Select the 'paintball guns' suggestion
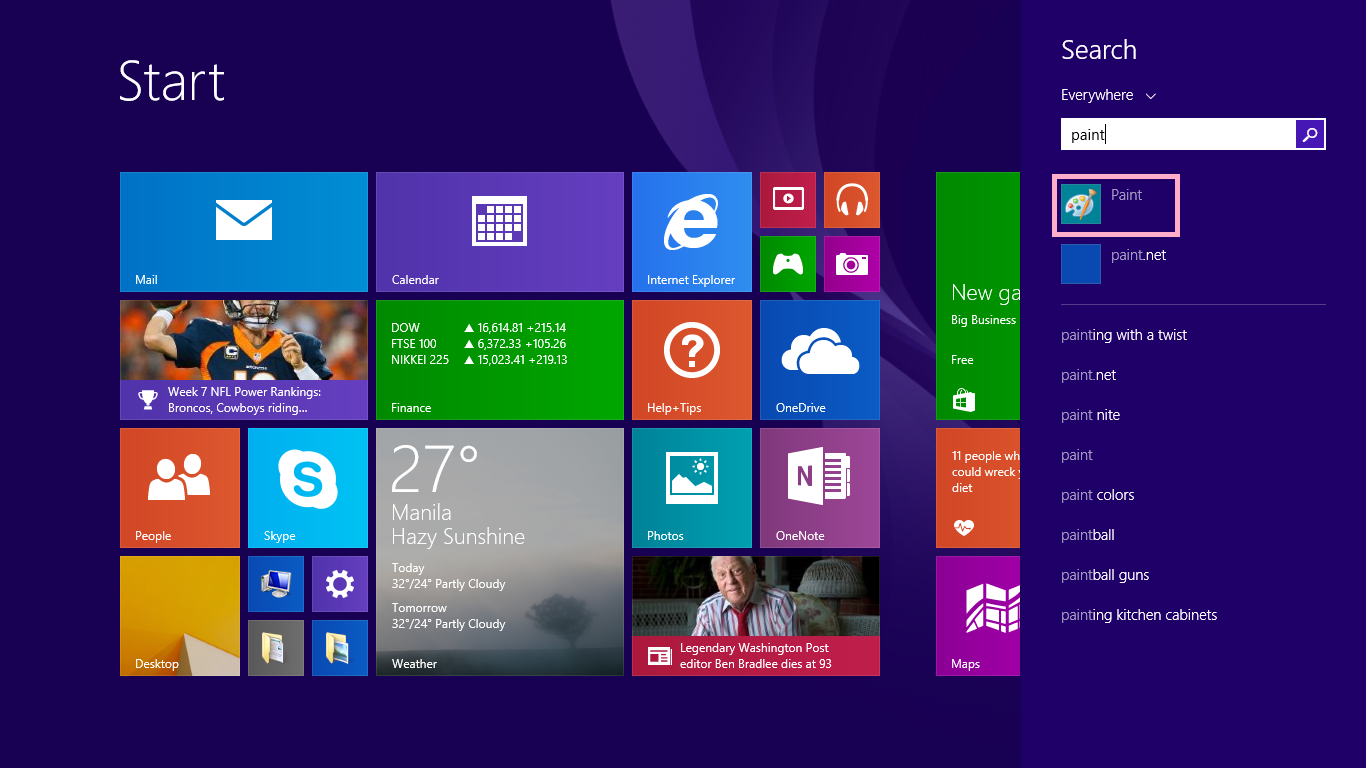The image size is (1366, 768). tap(1105, 575)
